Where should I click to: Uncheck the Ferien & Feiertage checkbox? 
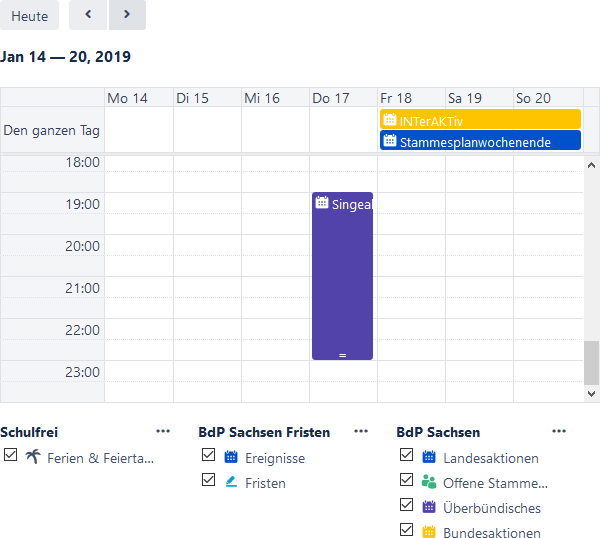point(10,455)
